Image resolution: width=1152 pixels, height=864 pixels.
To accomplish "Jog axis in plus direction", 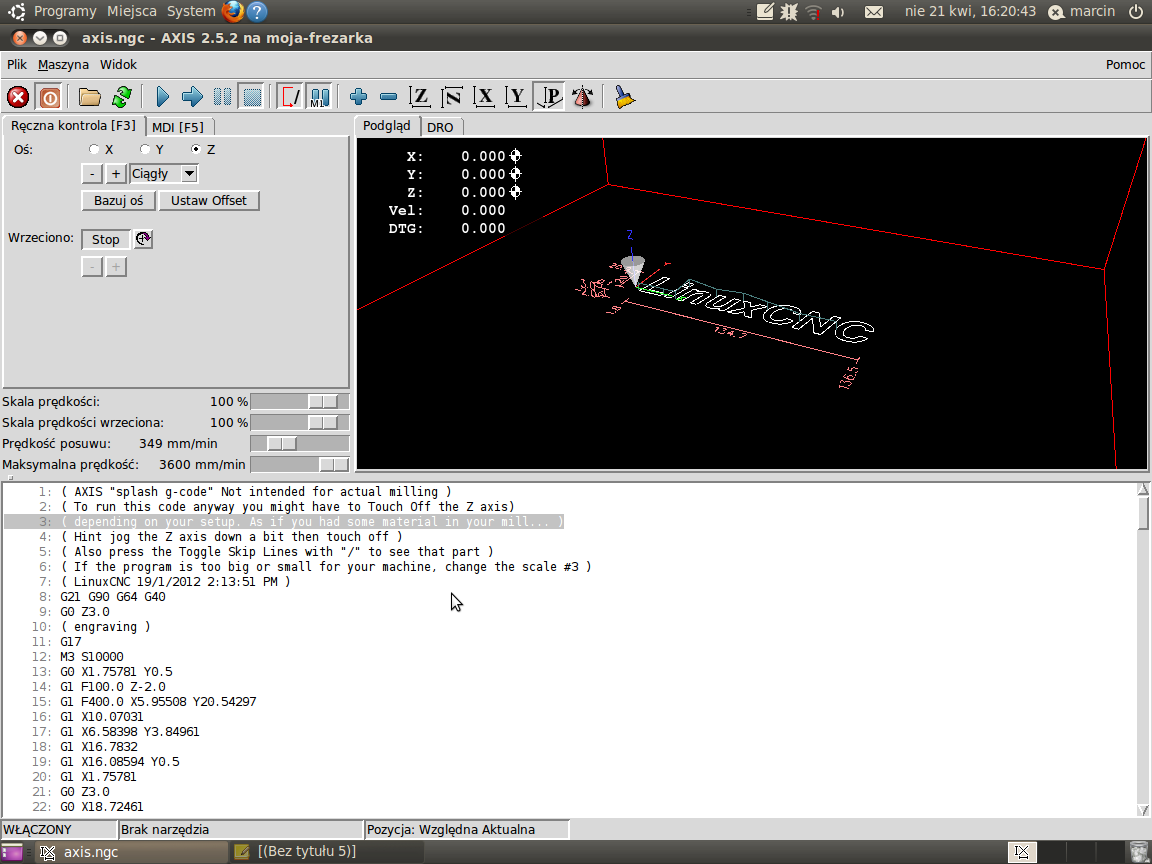I will click(115, 174).
